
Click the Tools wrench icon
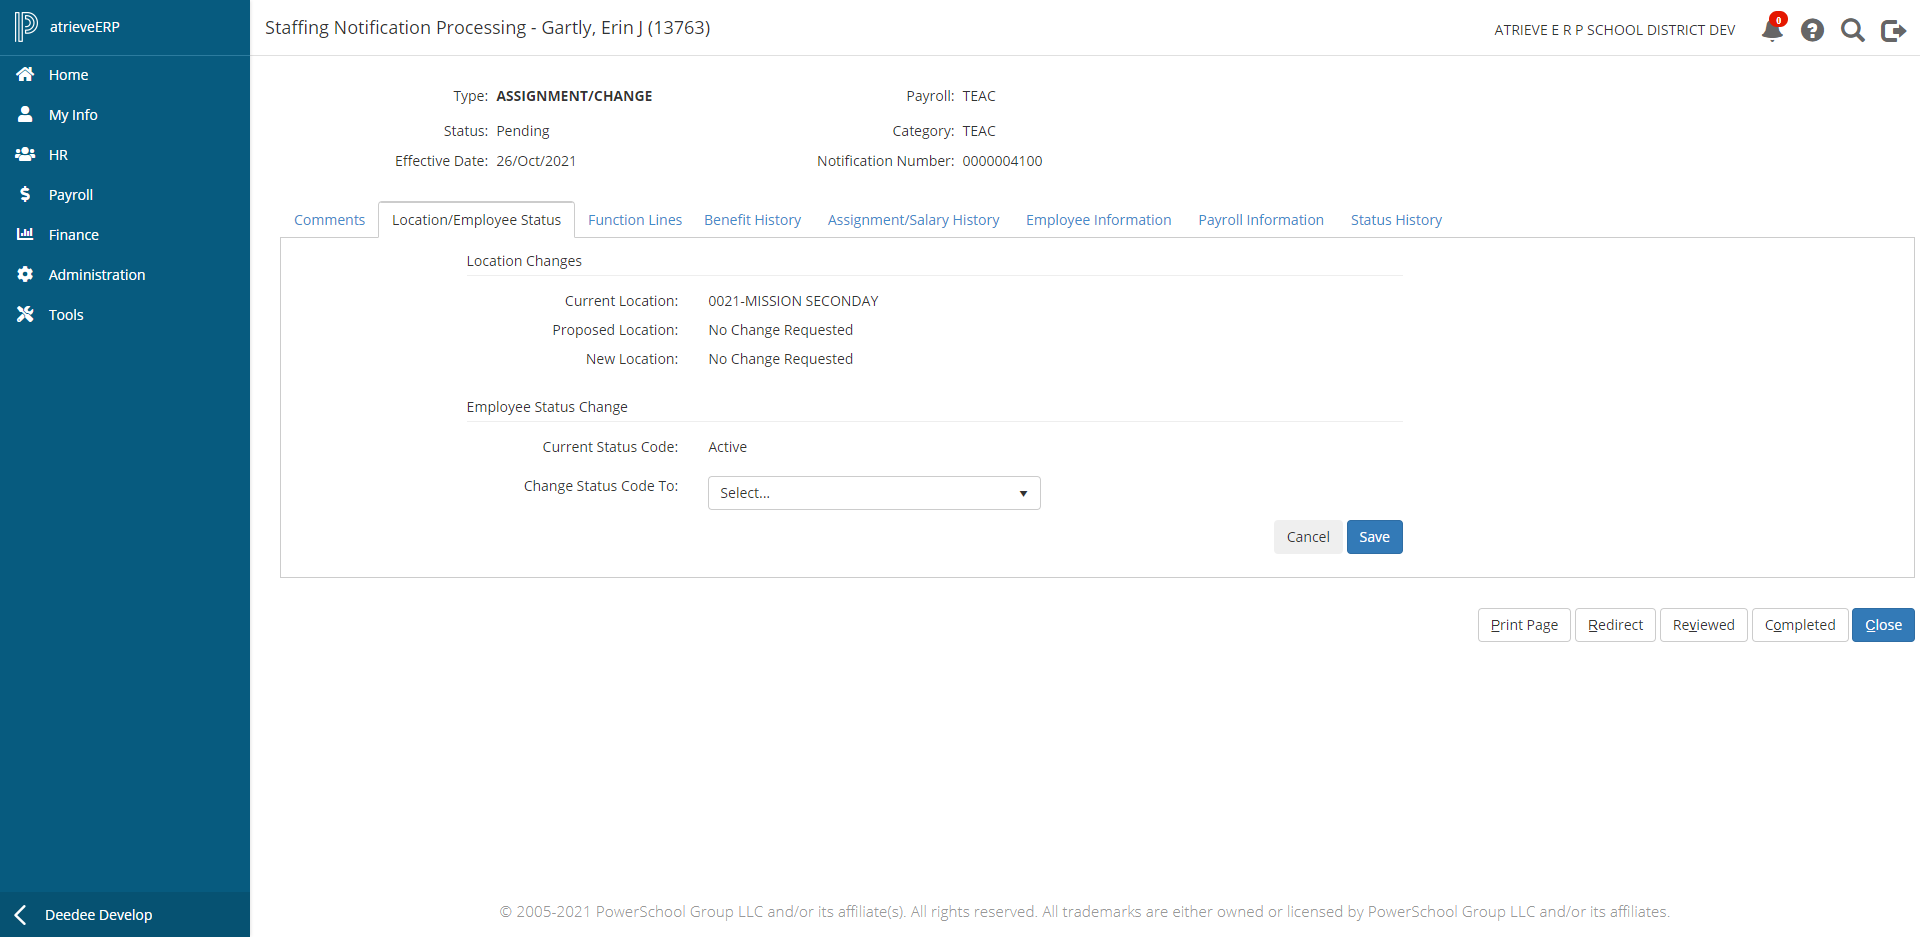tap(26, 315)
